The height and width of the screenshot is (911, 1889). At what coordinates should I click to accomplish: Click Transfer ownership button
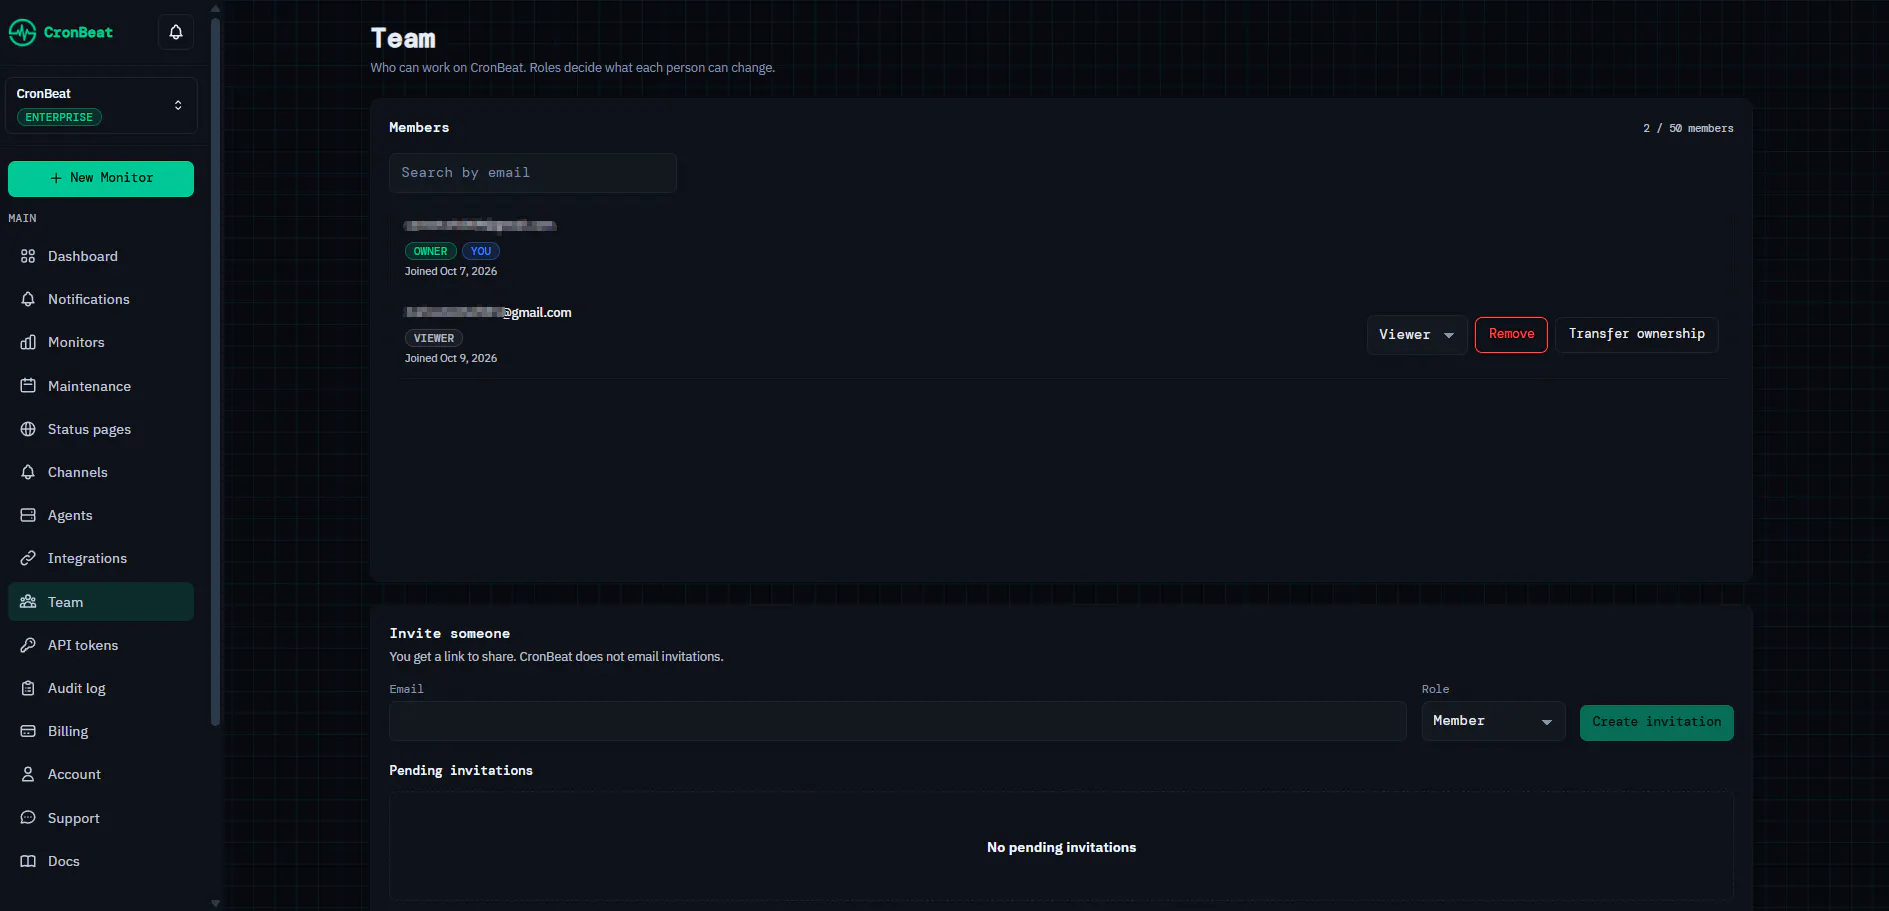1636,335
